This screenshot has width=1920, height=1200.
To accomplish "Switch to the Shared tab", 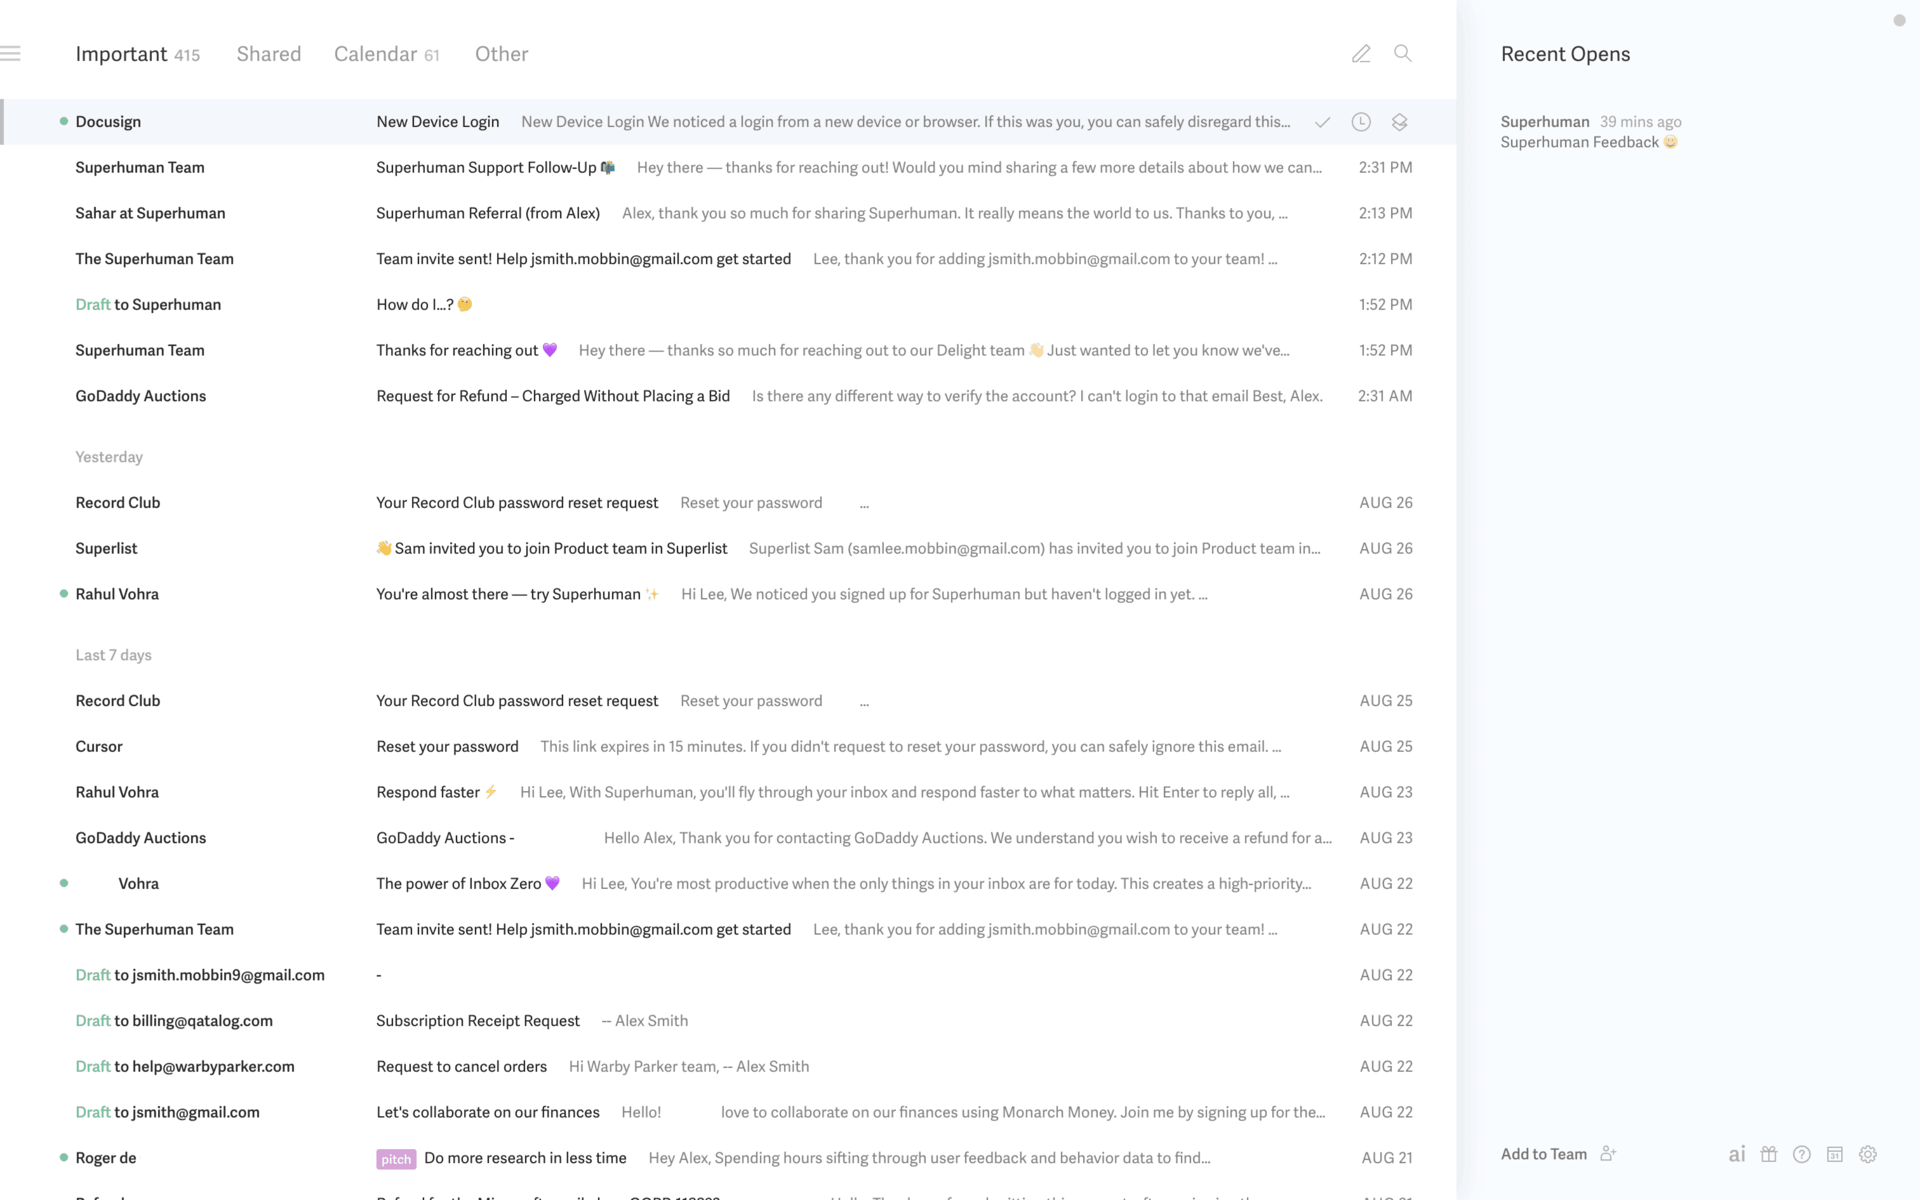I will click(x=269, y=54).
